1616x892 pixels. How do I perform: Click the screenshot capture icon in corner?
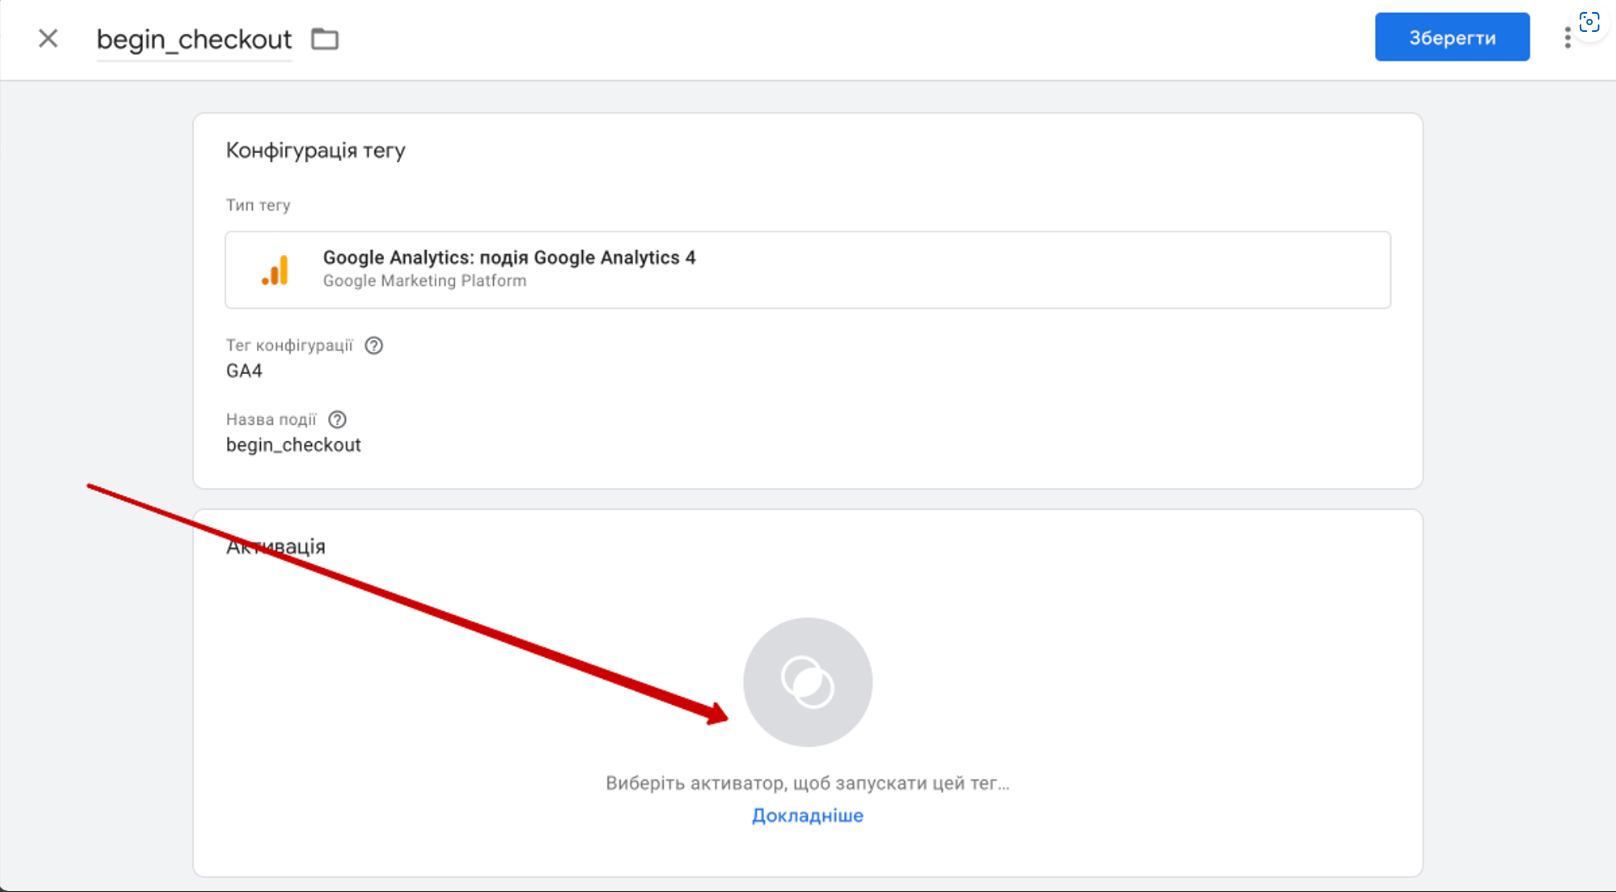tap(1589, 22)
